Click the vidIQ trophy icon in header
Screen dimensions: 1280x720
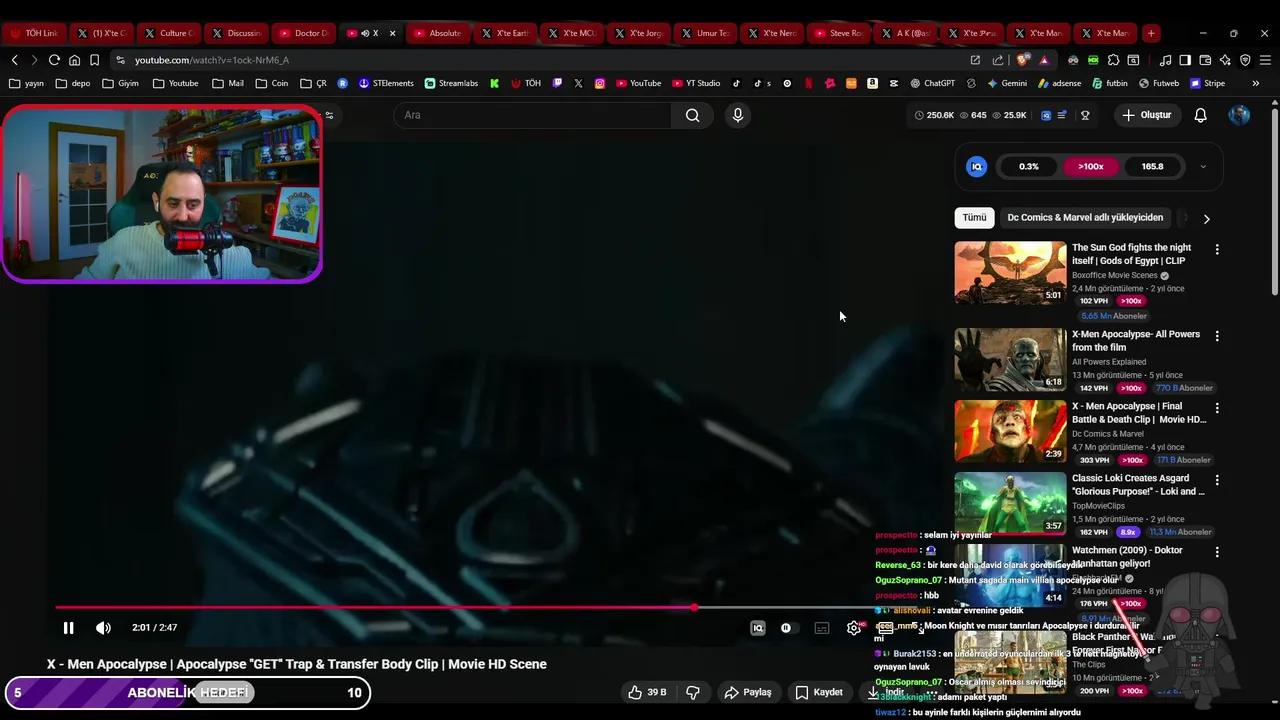pyautogui.click(x=1085, y=115)
